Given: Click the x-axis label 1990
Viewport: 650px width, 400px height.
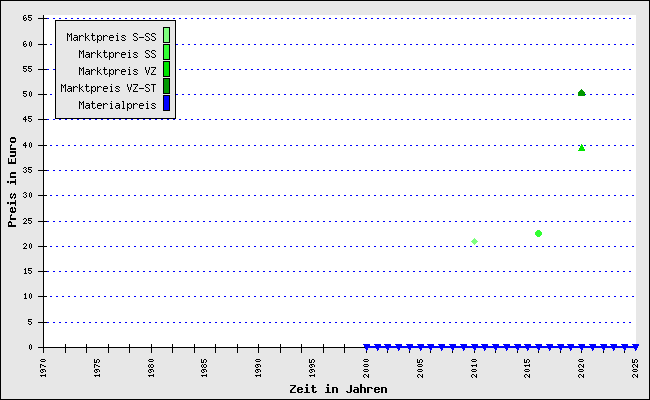Looking at the screenshot, I should point(258,368).
